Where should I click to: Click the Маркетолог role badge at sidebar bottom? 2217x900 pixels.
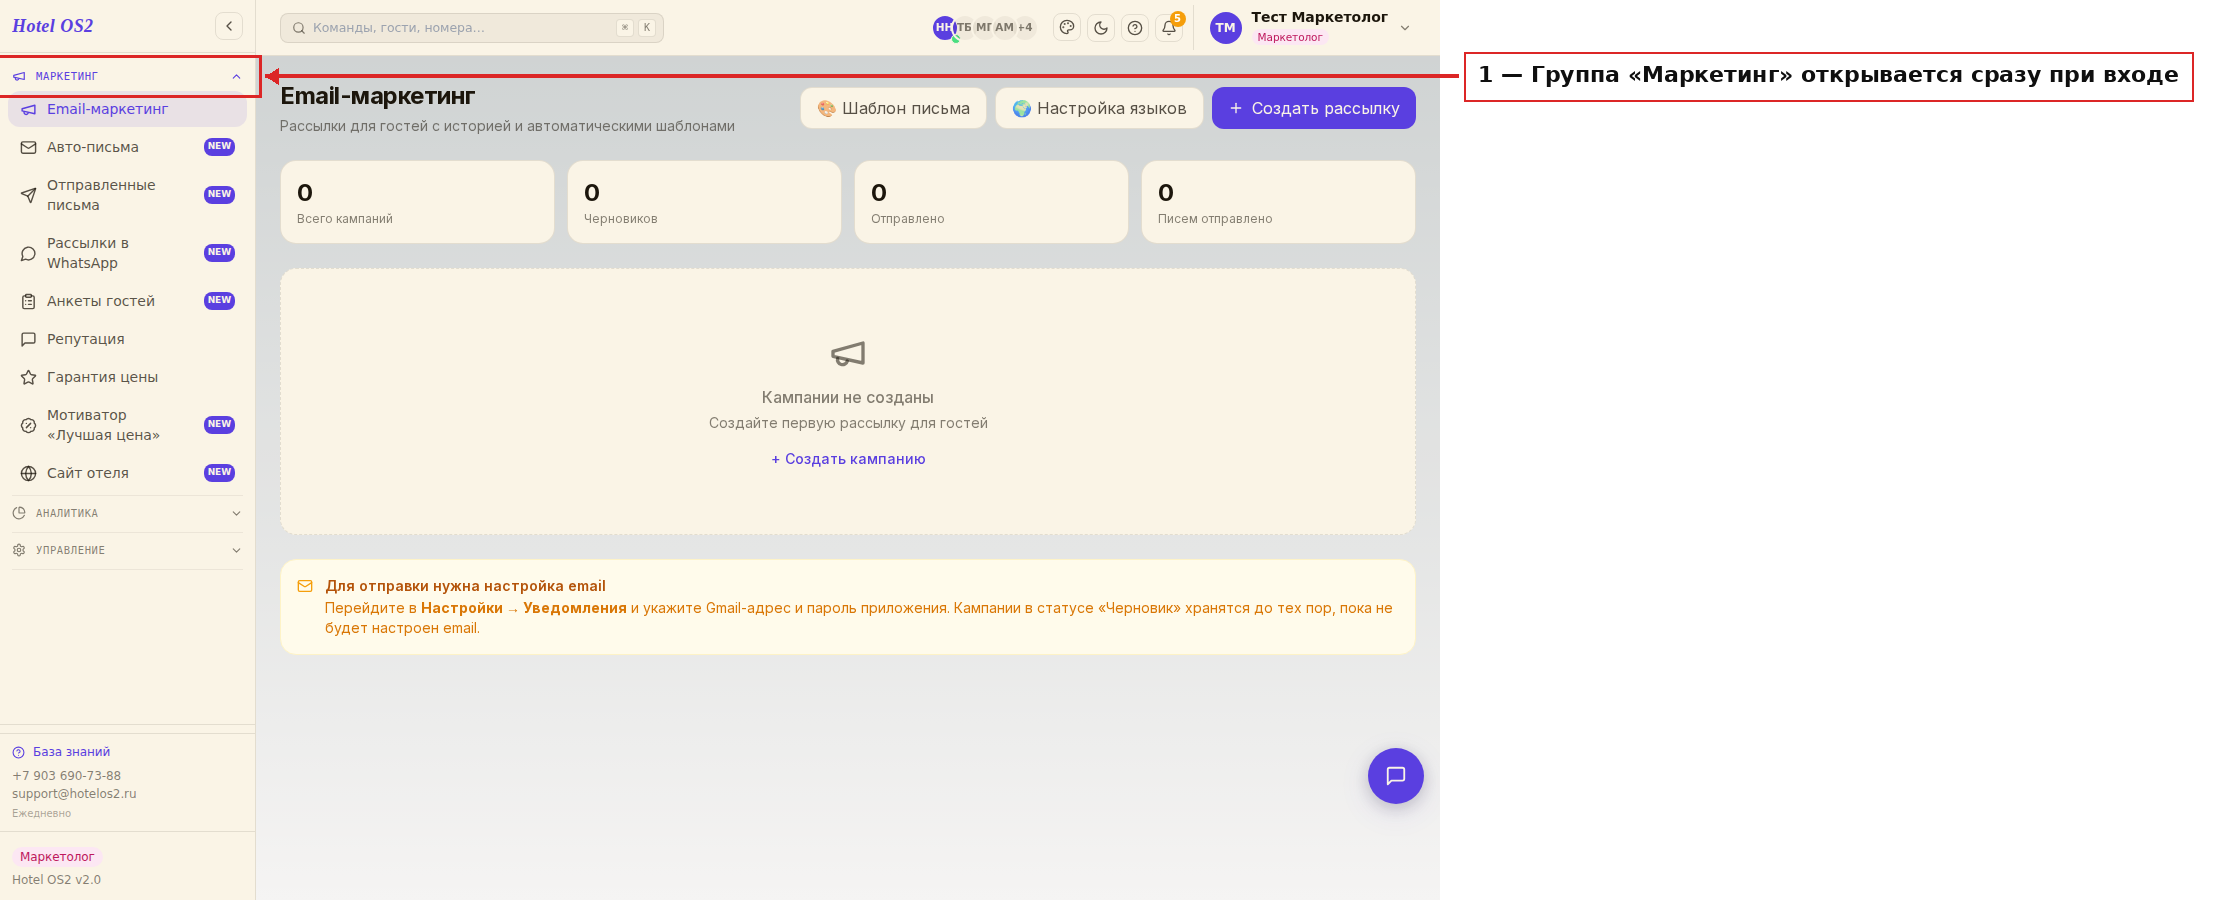tap(57, 857)
